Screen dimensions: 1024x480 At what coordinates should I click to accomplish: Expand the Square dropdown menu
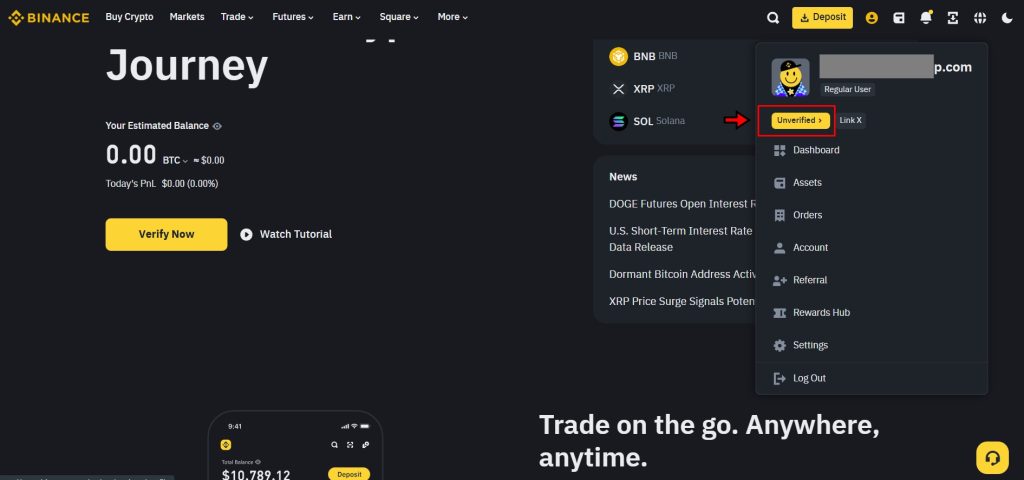(x=399, y=17)
